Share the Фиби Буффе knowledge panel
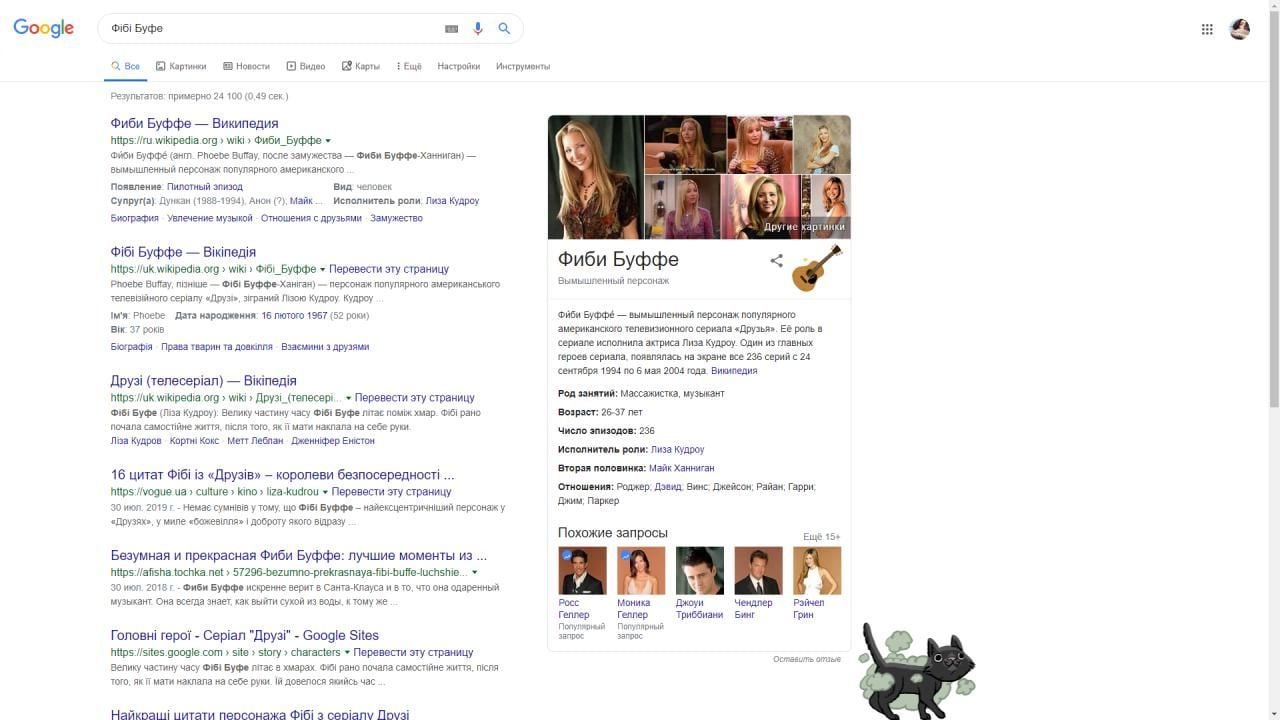Viewport: 1280px width, 720px height. pos(776,261)
